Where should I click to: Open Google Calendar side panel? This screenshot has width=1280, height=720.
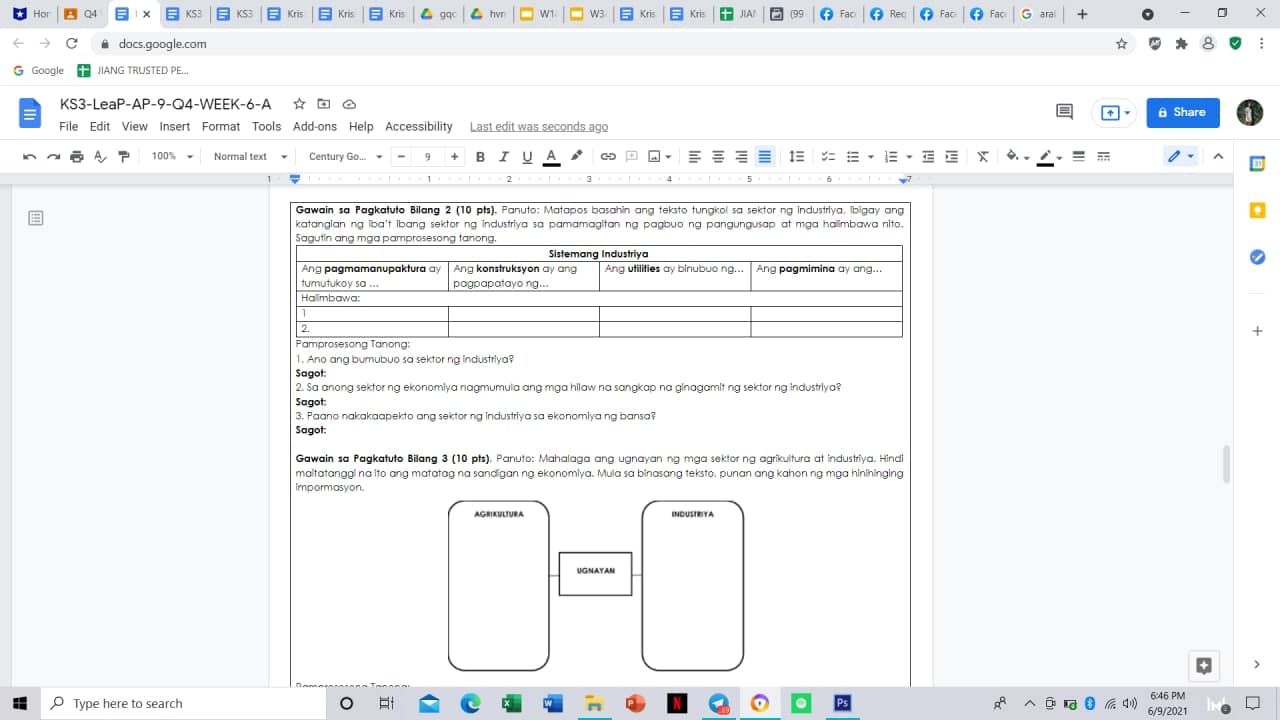[x=1258, y=164]
